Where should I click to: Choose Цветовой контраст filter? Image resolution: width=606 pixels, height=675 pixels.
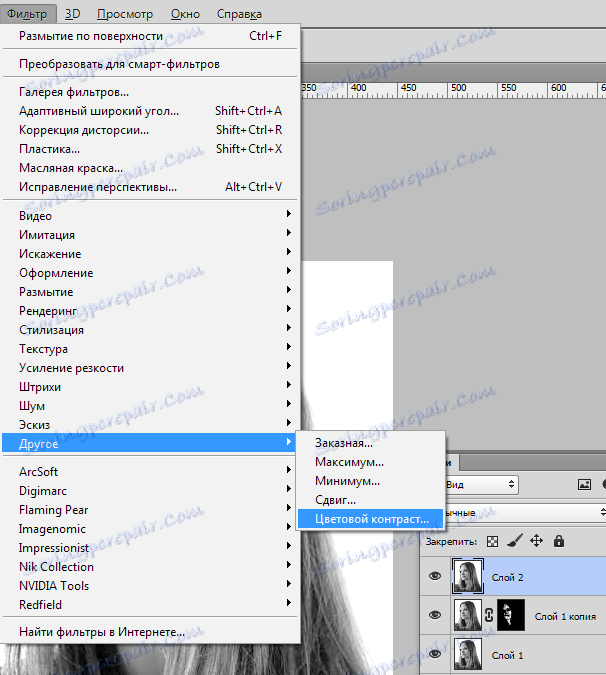point(370,519)
